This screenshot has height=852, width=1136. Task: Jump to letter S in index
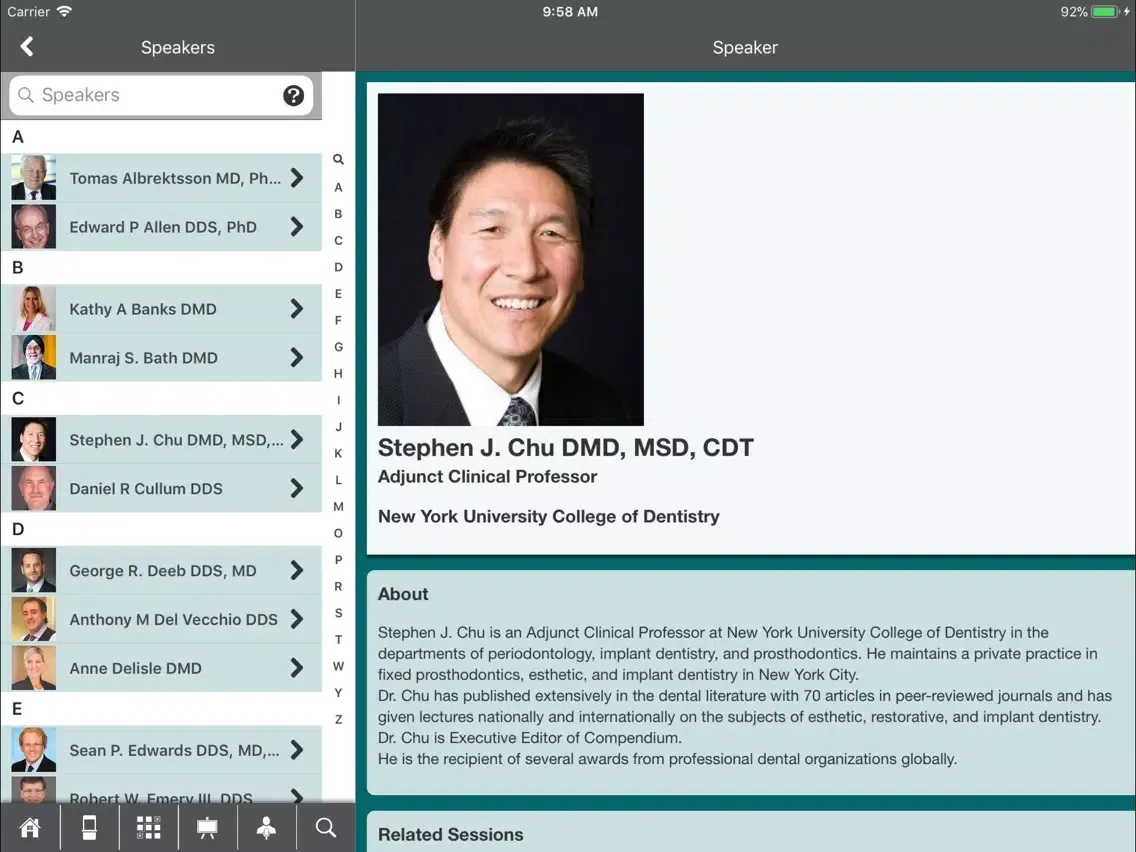click(338, 613)
